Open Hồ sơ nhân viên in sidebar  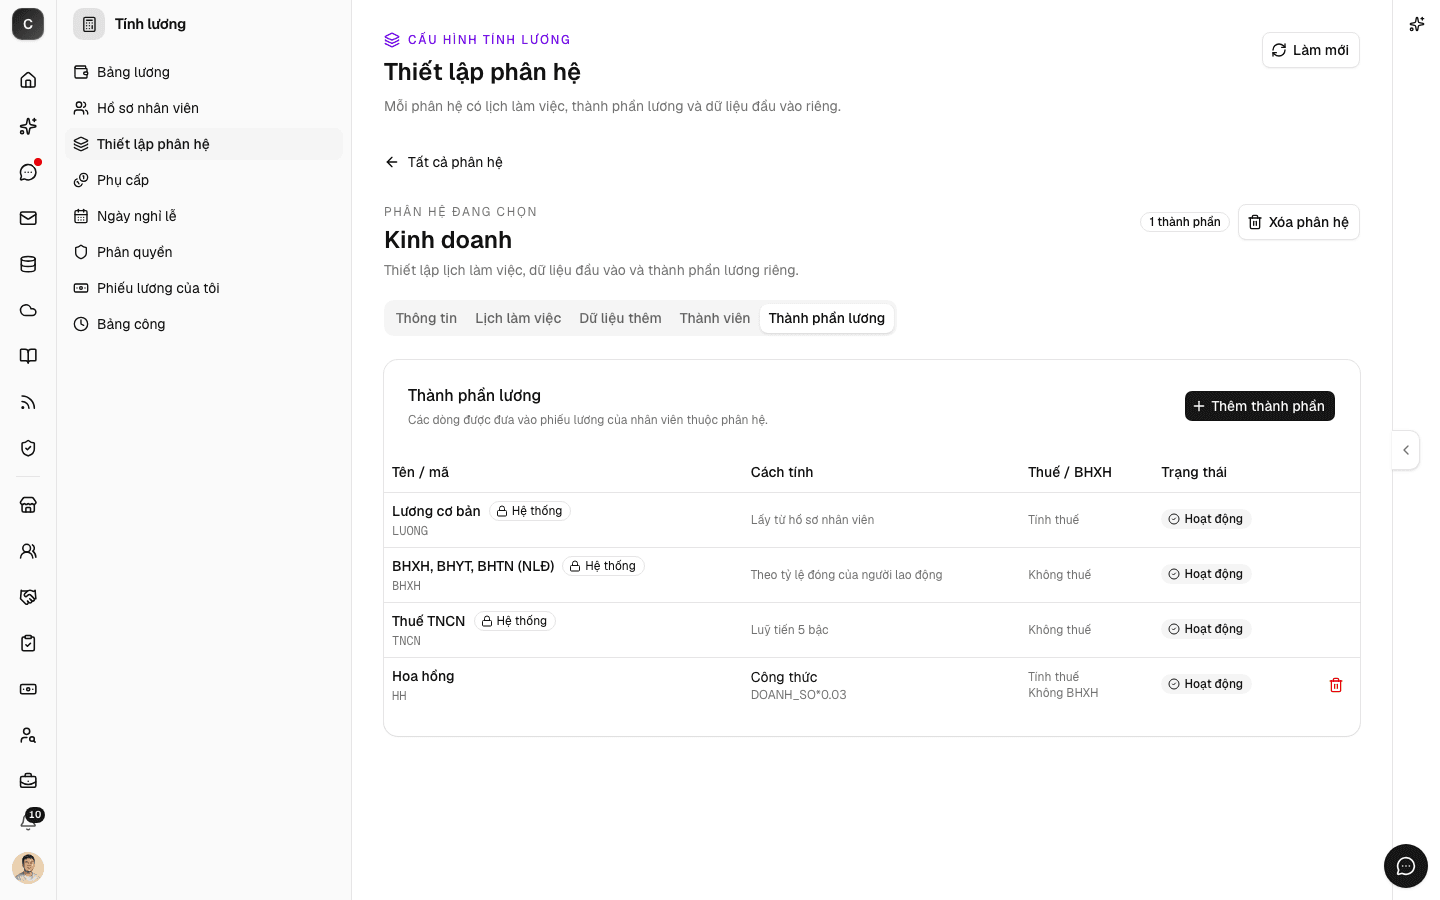click(204, 108)
